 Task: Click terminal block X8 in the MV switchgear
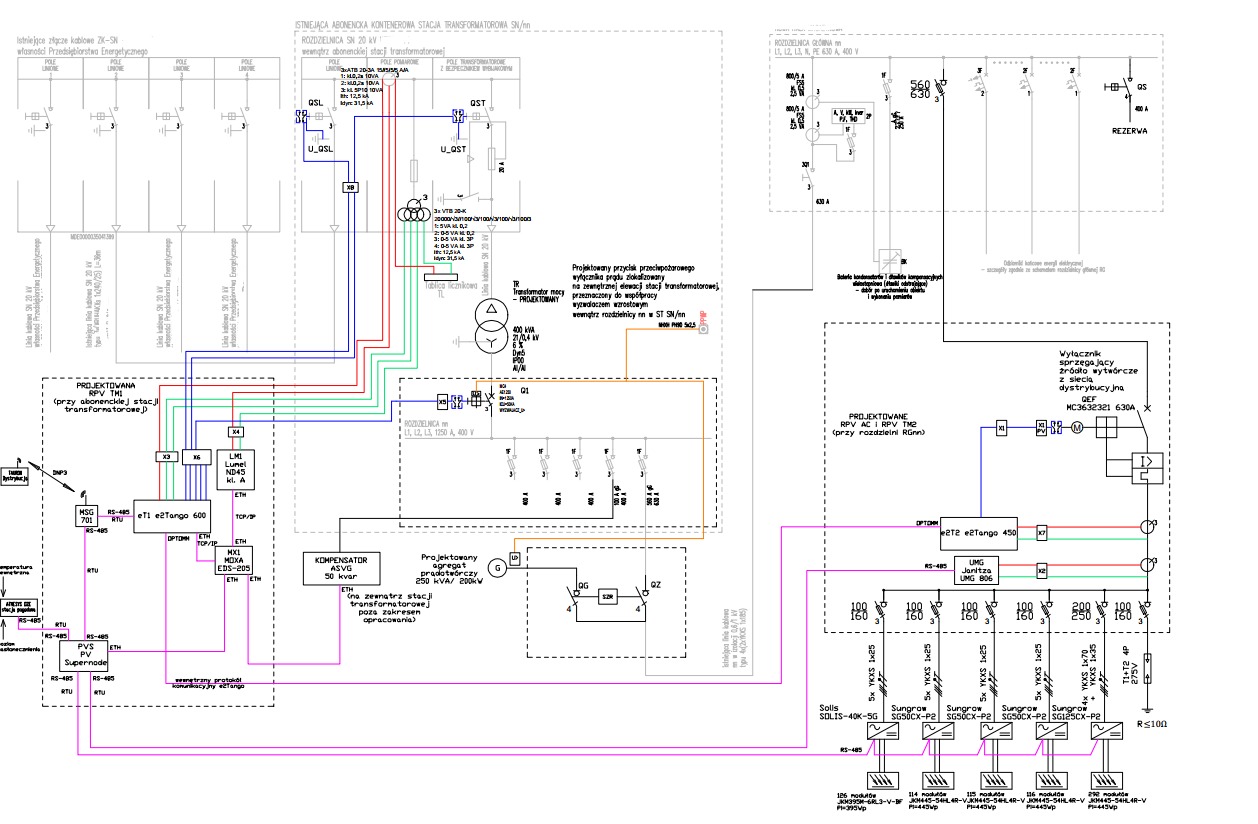point(350,188)
